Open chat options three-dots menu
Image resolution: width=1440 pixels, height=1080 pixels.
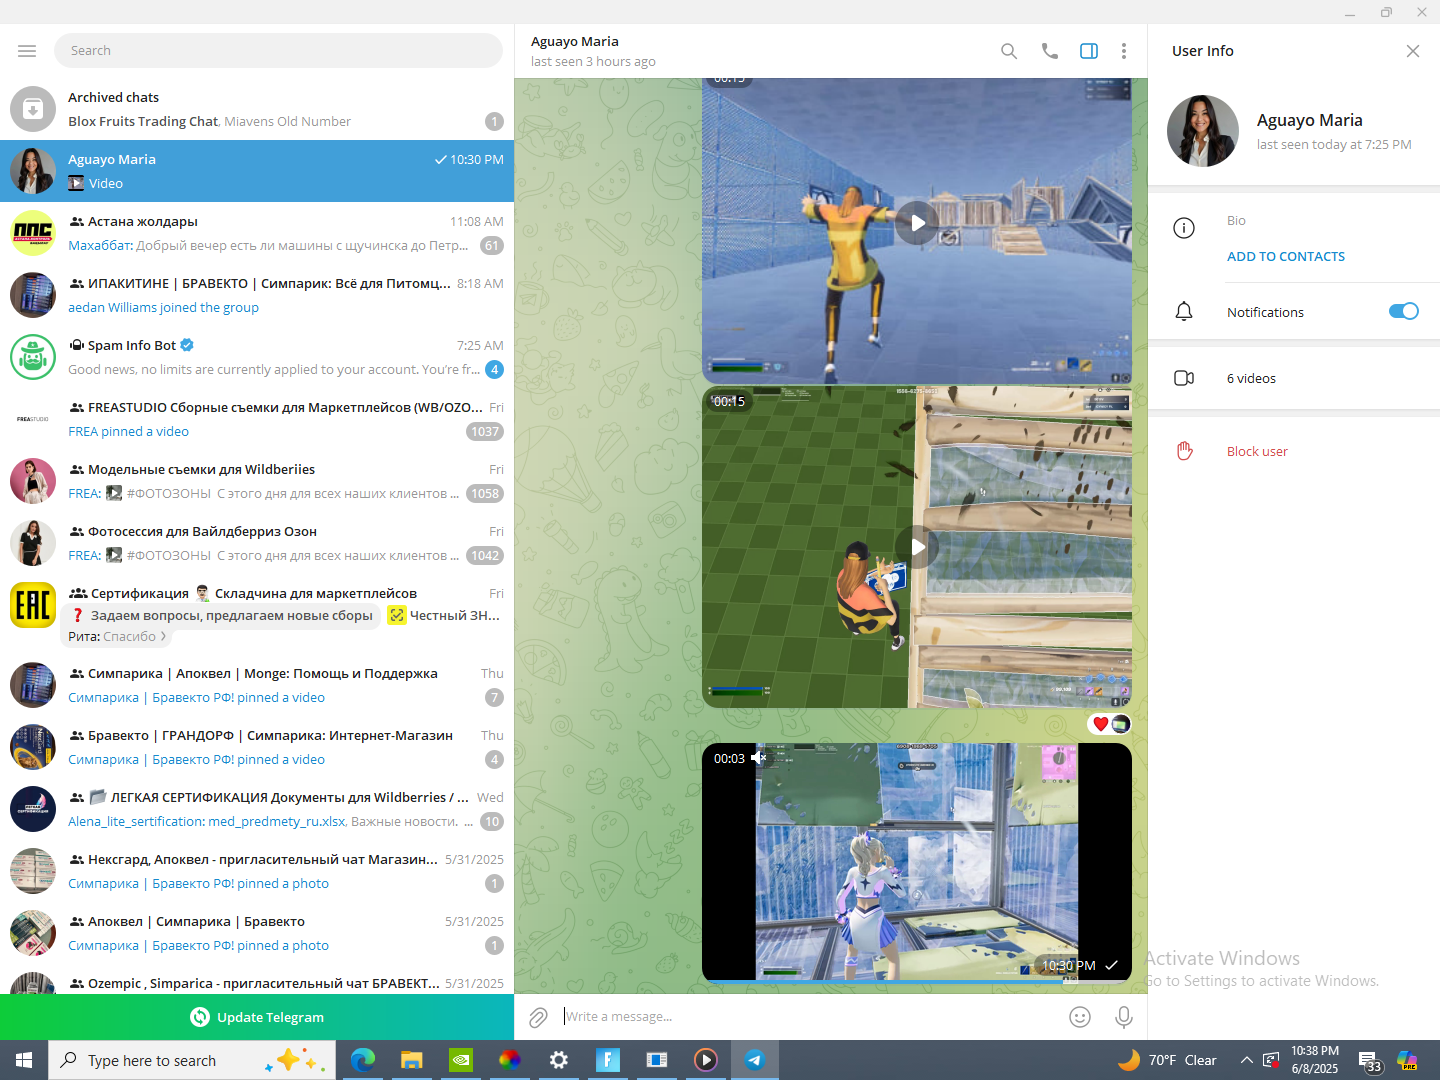tap(1124, 51)
